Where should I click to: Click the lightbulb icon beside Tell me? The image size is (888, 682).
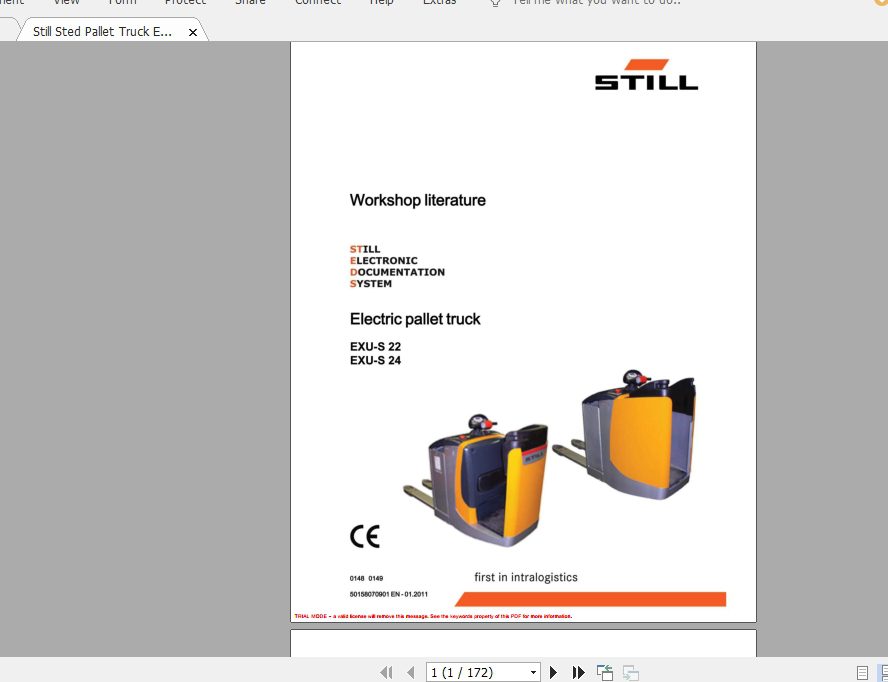[495, 3]
